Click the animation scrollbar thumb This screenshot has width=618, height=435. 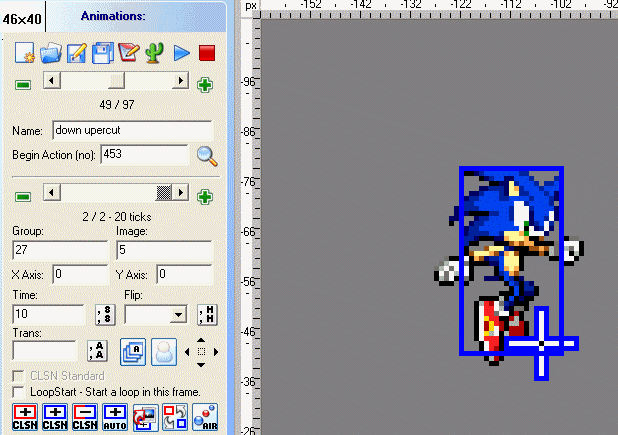tap(116, 81)
